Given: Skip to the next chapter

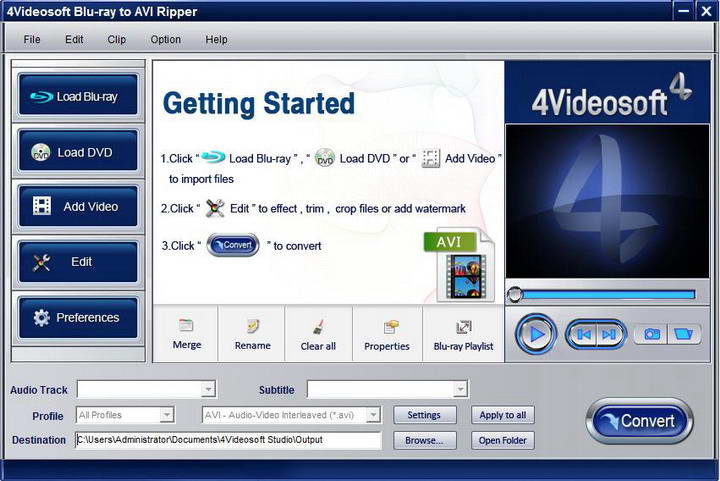Looking at the screenshot, I should pos(610,334).
